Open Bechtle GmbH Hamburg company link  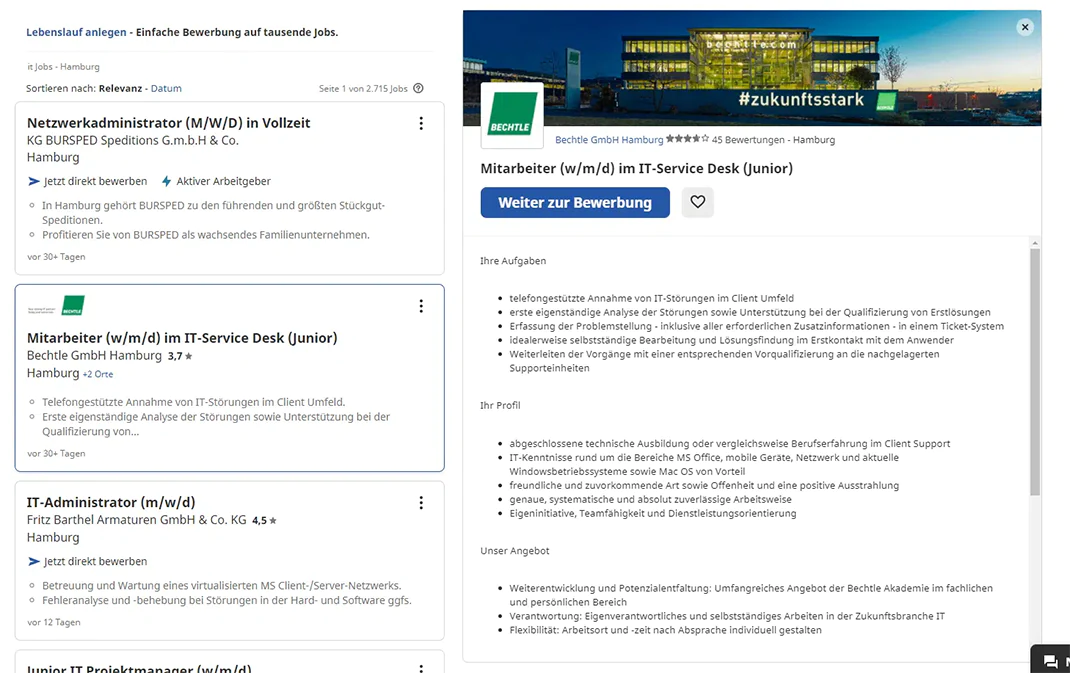[609, 139]
